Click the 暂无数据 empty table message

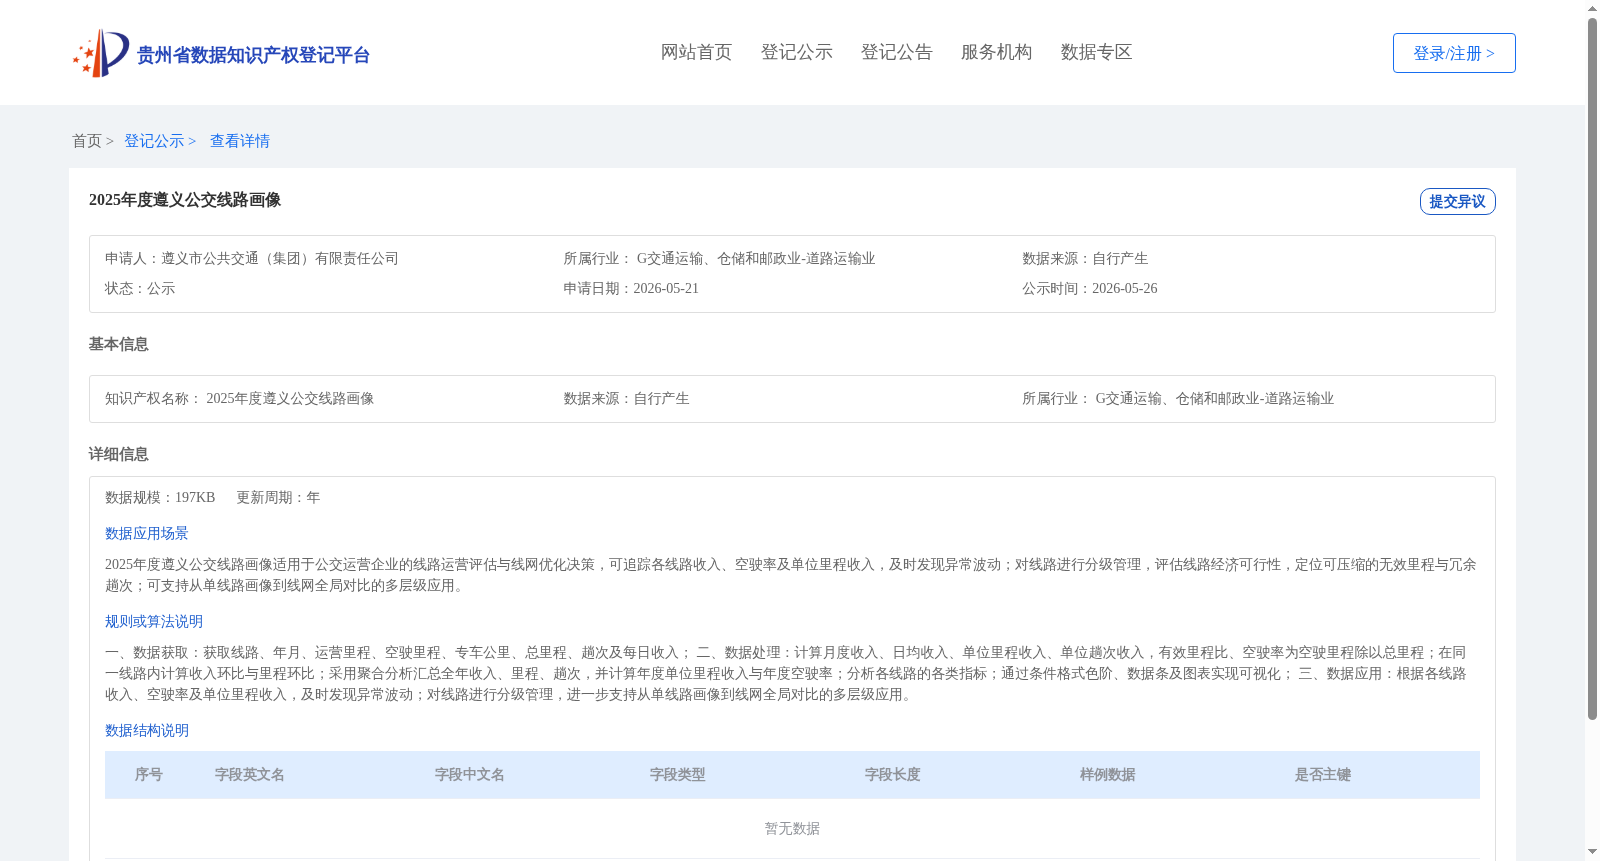792,829
